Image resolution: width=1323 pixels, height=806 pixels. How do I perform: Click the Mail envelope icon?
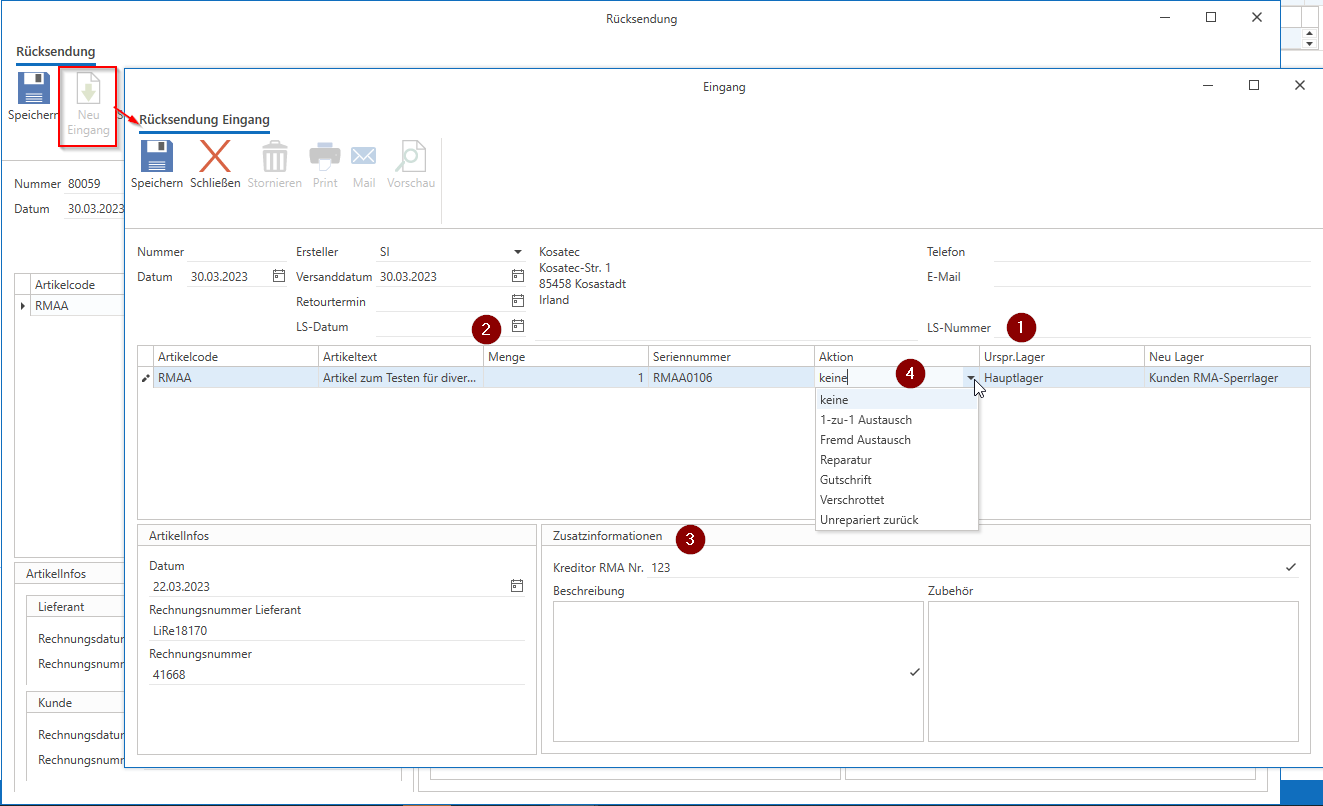(x=363, y=158)
